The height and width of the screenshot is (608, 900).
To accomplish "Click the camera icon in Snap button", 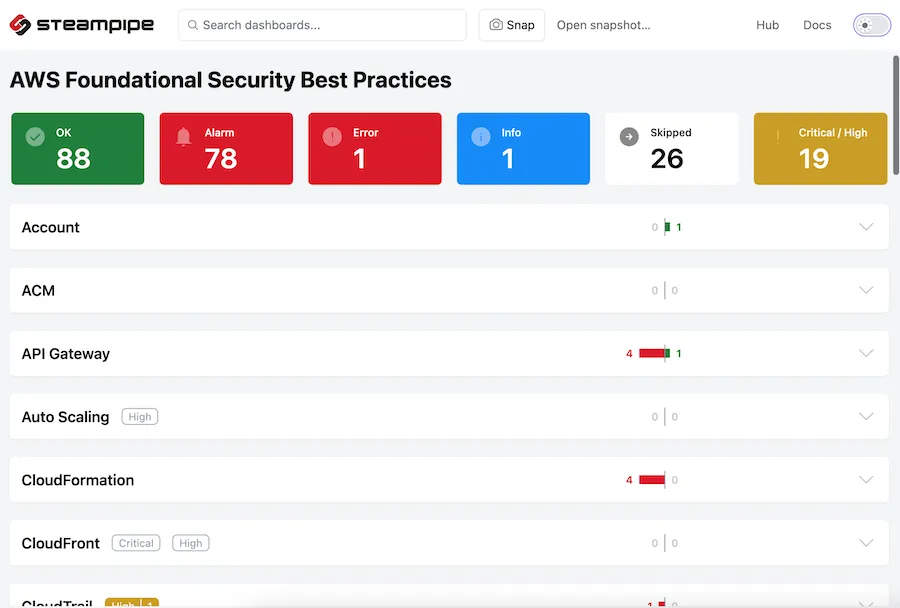I will pyautogui.click(x=496, y=25).
